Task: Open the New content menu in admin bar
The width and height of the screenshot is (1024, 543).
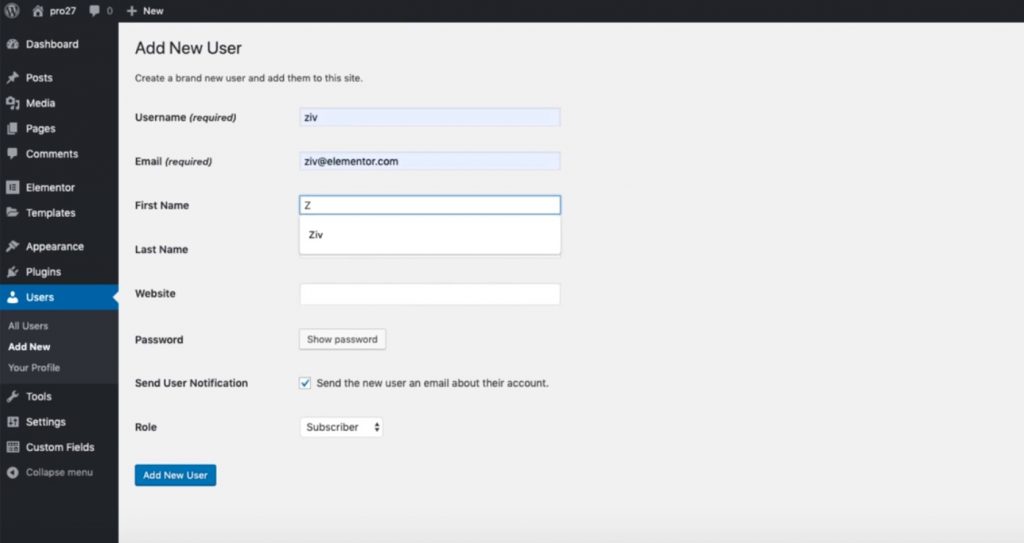Action: (x=145, y=11)
